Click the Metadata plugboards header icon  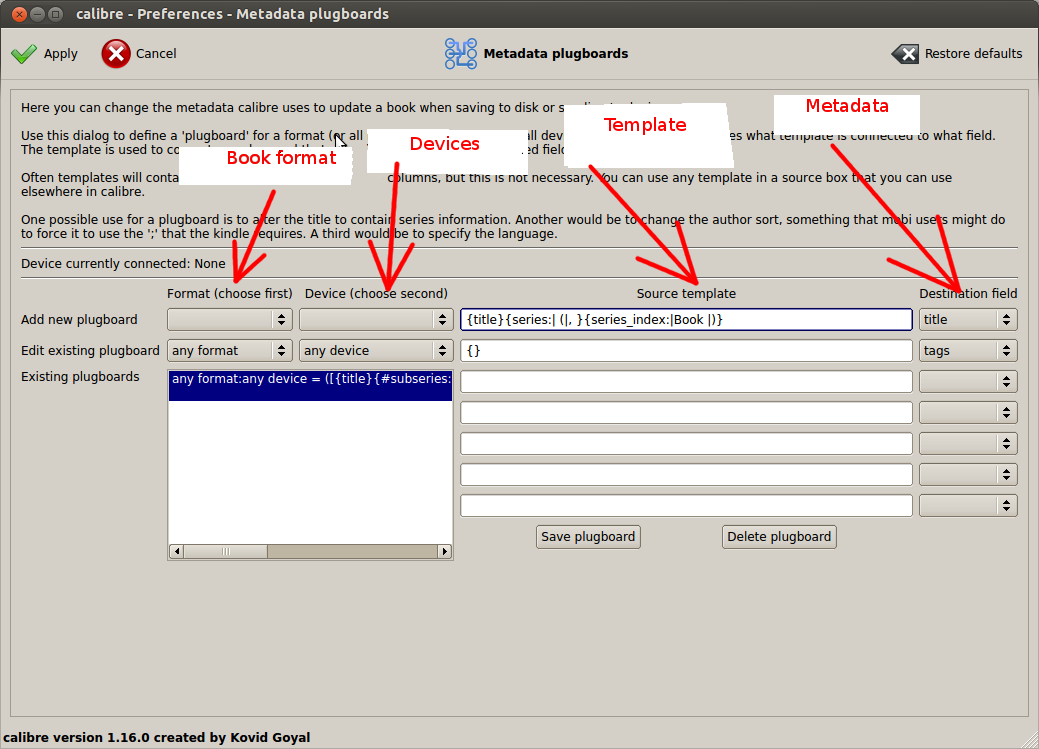pyautogui.click(x=461, y=54)
